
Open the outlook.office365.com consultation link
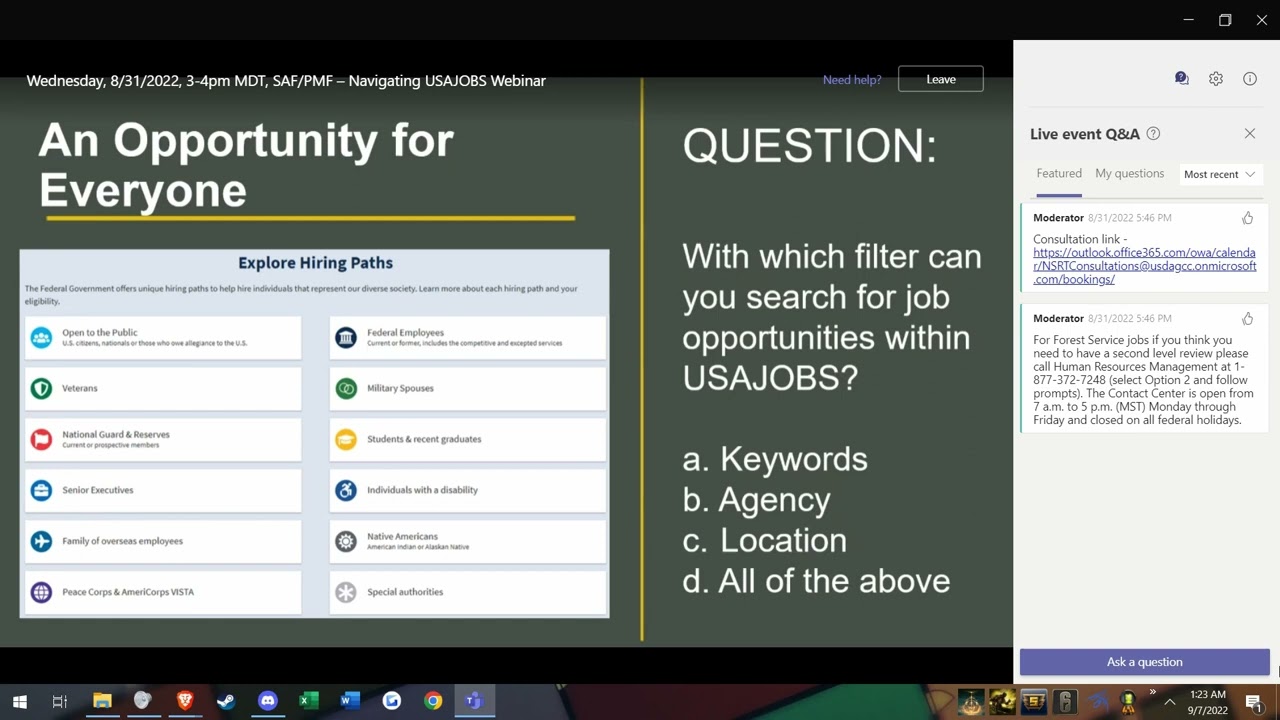(x=1144, y=266)
